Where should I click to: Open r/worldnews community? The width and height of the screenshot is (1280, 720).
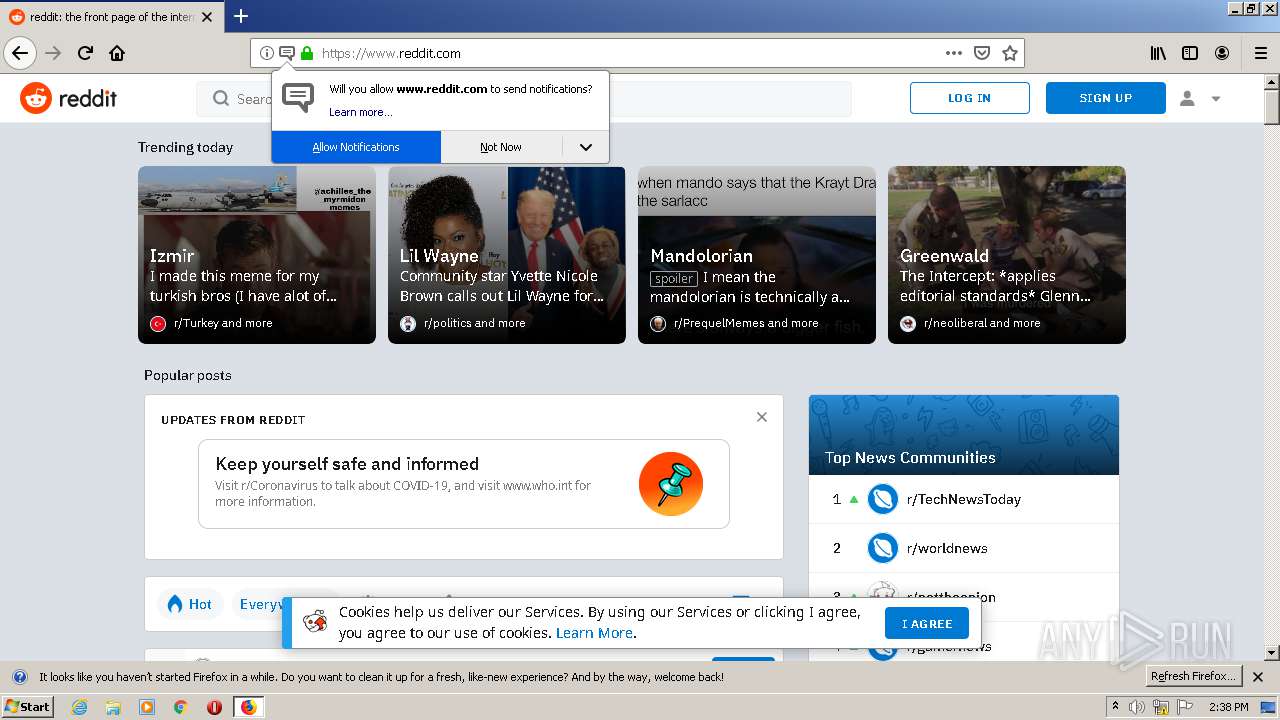tap(947, 548)
